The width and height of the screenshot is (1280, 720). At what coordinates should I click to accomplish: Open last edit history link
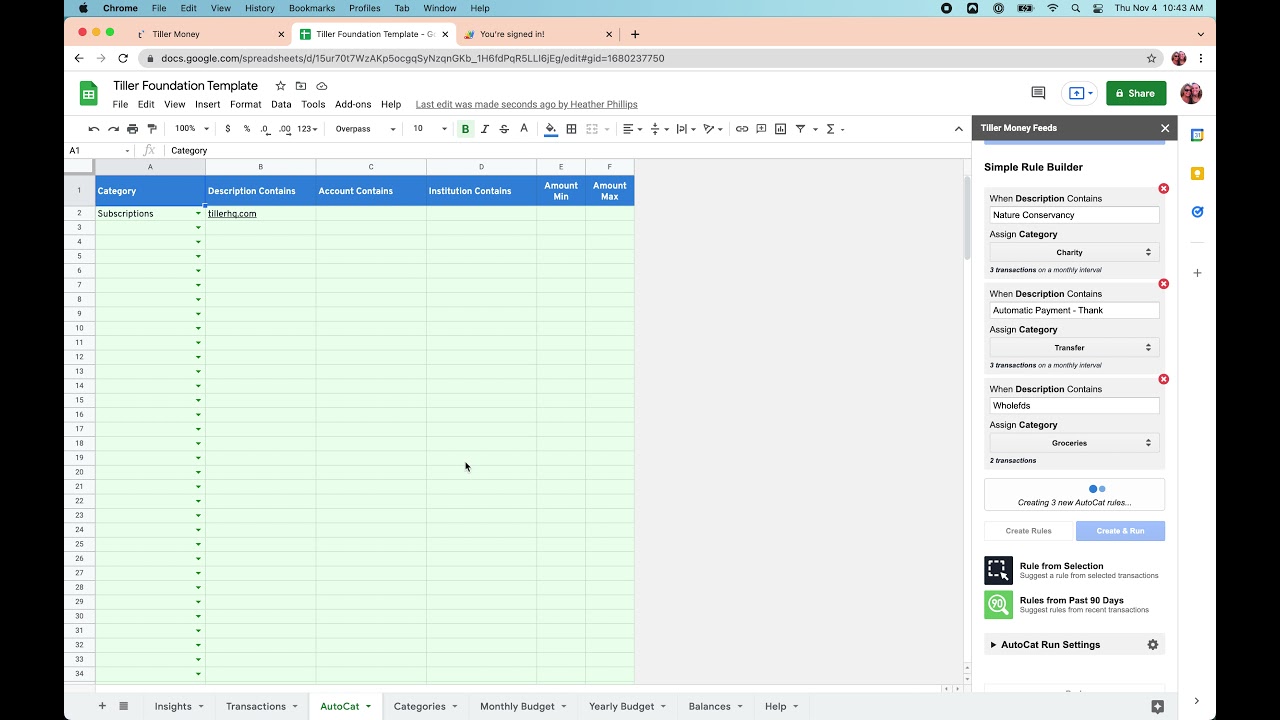coord(526,104)
